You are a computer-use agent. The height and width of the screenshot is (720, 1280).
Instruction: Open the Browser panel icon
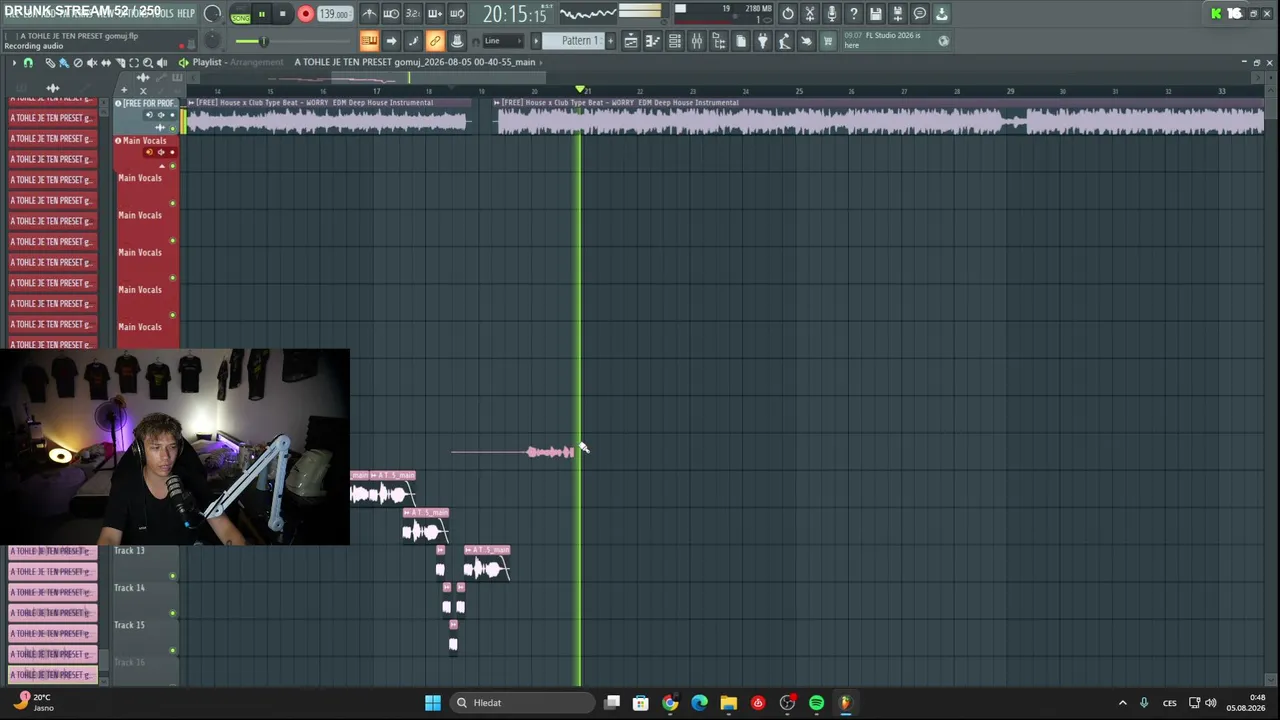[719, 41]
